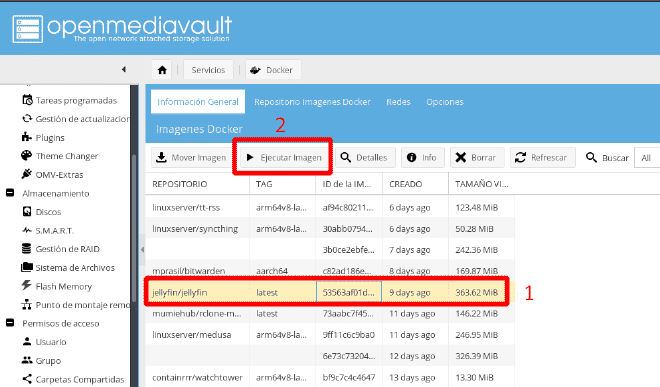Open Theme Changer in sidebar
This screenshot has width=660, height=387.
67,156
